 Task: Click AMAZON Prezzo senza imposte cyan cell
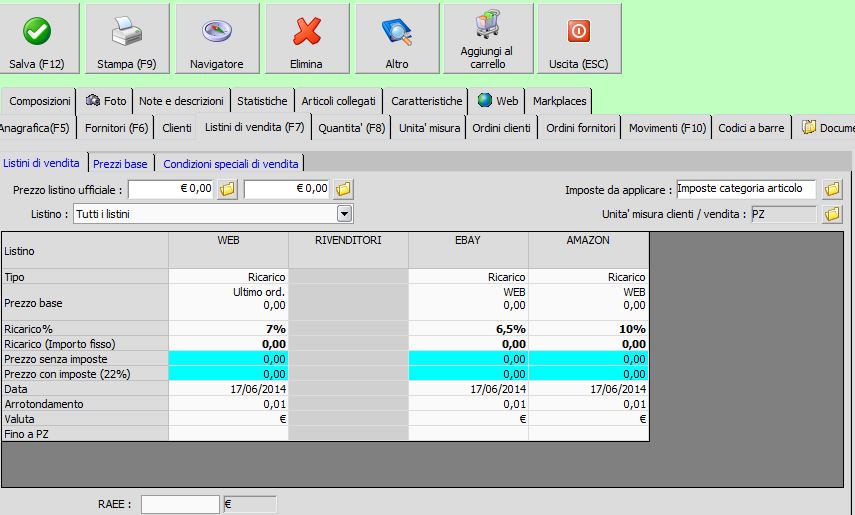[588, 359]
